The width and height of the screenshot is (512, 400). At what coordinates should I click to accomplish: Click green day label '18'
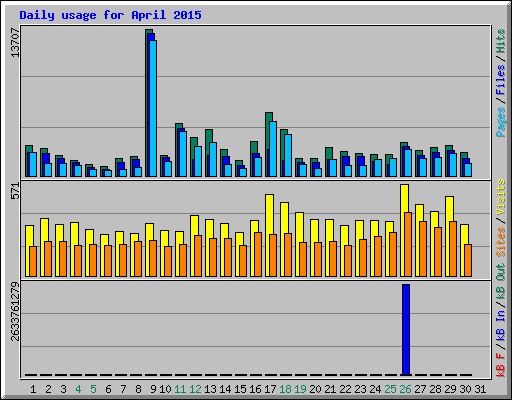pos(285,389)
